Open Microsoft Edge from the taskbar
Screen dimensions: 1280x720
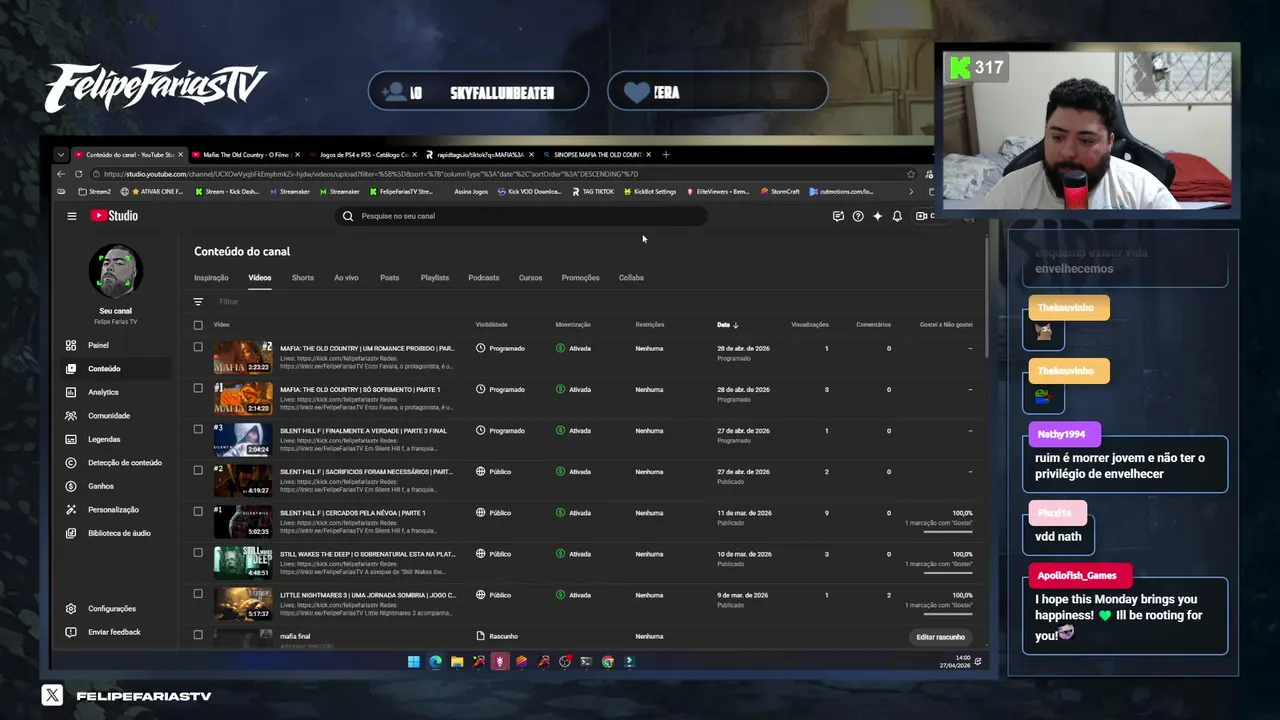click(435, 661)
